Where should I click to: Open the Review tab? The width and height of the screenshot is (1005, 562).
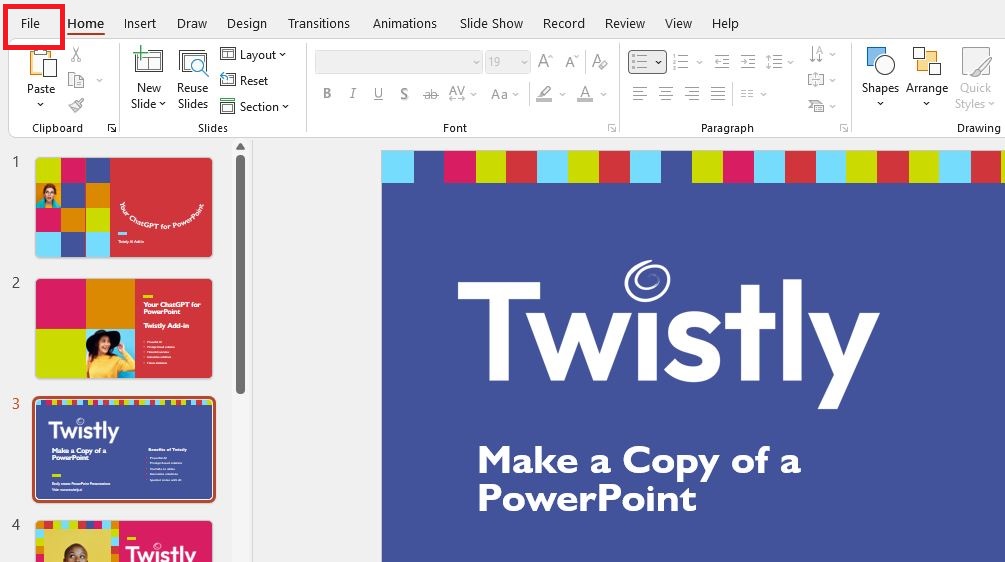[625, 24]
